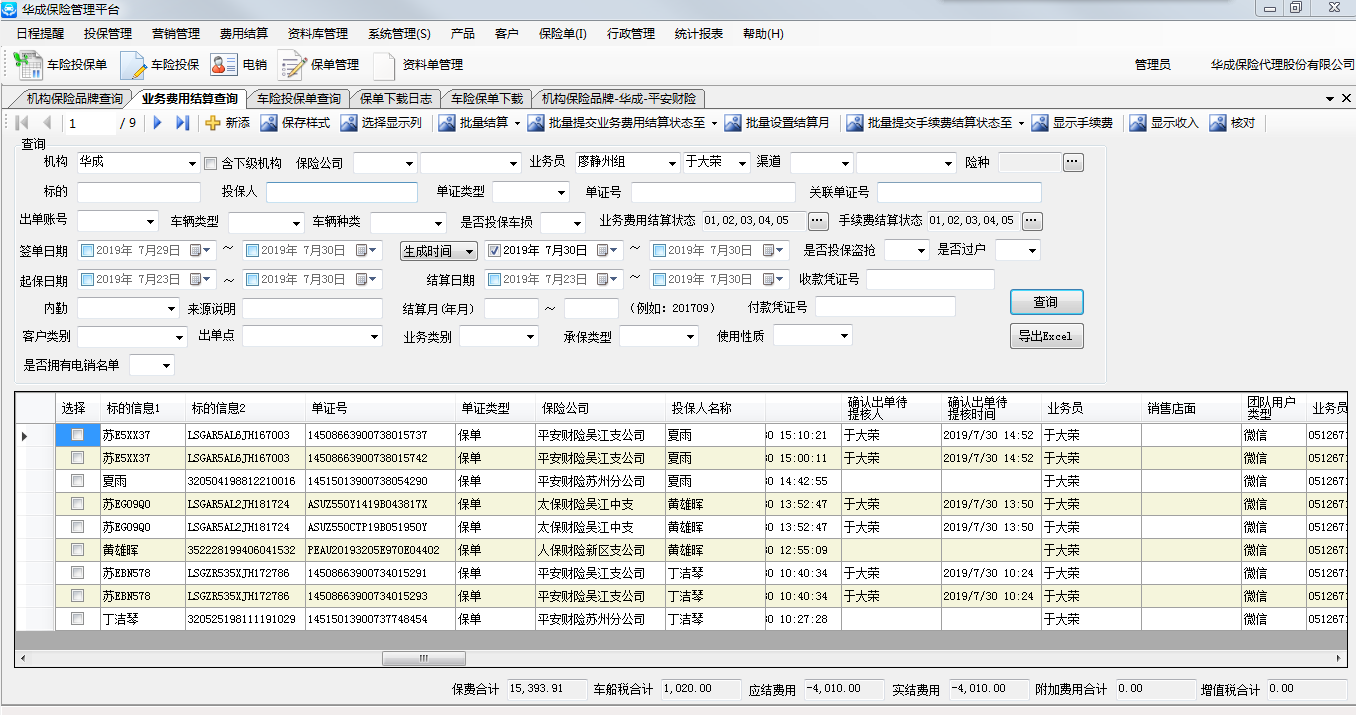
Task: Uncheck the 生成时间 start date checkbox
Action: click(x=494, y=251)
